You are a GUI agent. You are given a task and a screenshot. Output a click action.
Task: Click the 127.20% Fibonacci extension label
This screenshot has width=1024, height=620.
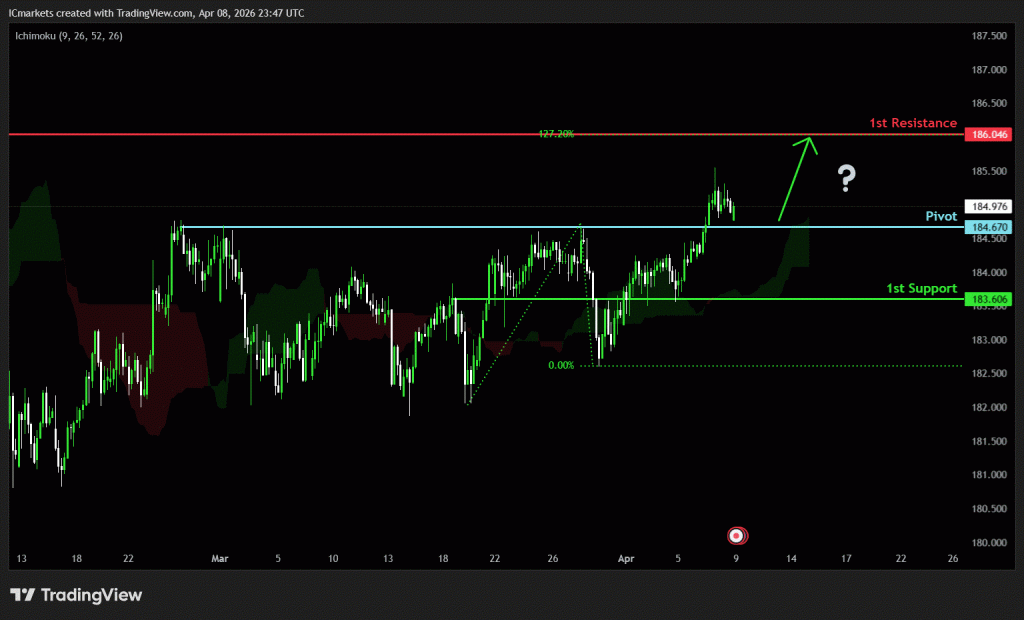pos(555,133)
